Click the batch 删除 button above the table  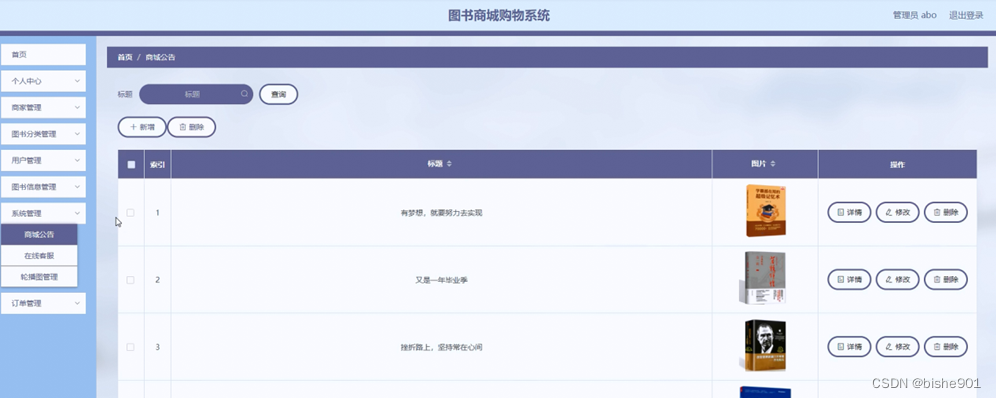click(191, 127)
